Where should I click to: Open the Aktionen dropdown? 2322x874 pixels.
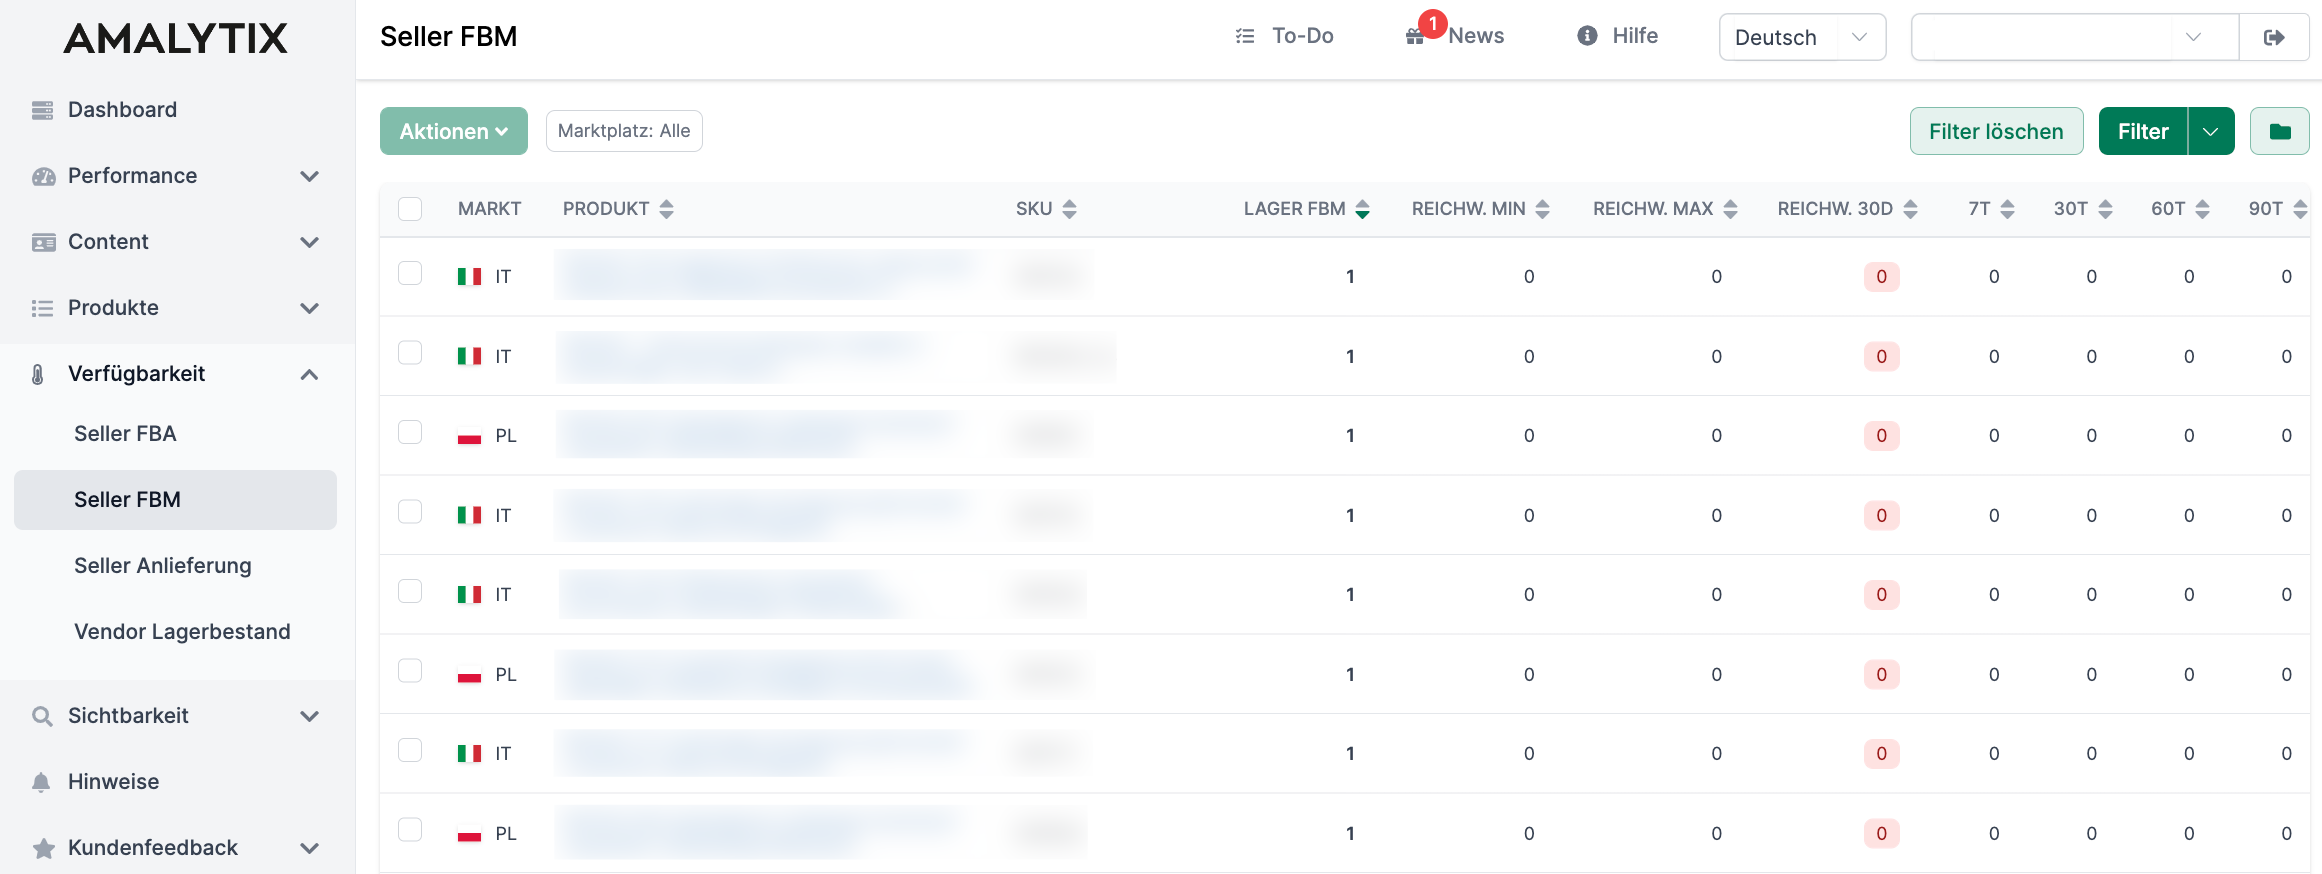(x=454, y=131)
